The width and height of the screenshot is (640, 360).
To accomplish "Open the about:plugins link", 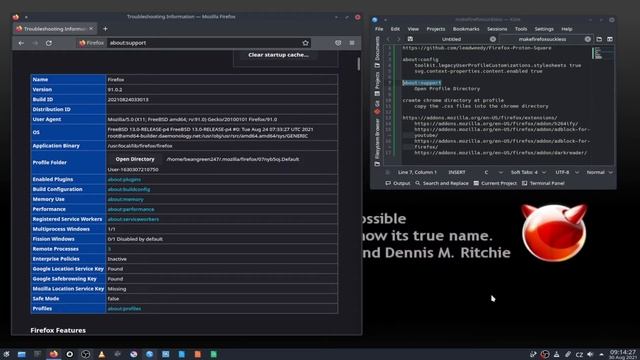I will point(124,180).
